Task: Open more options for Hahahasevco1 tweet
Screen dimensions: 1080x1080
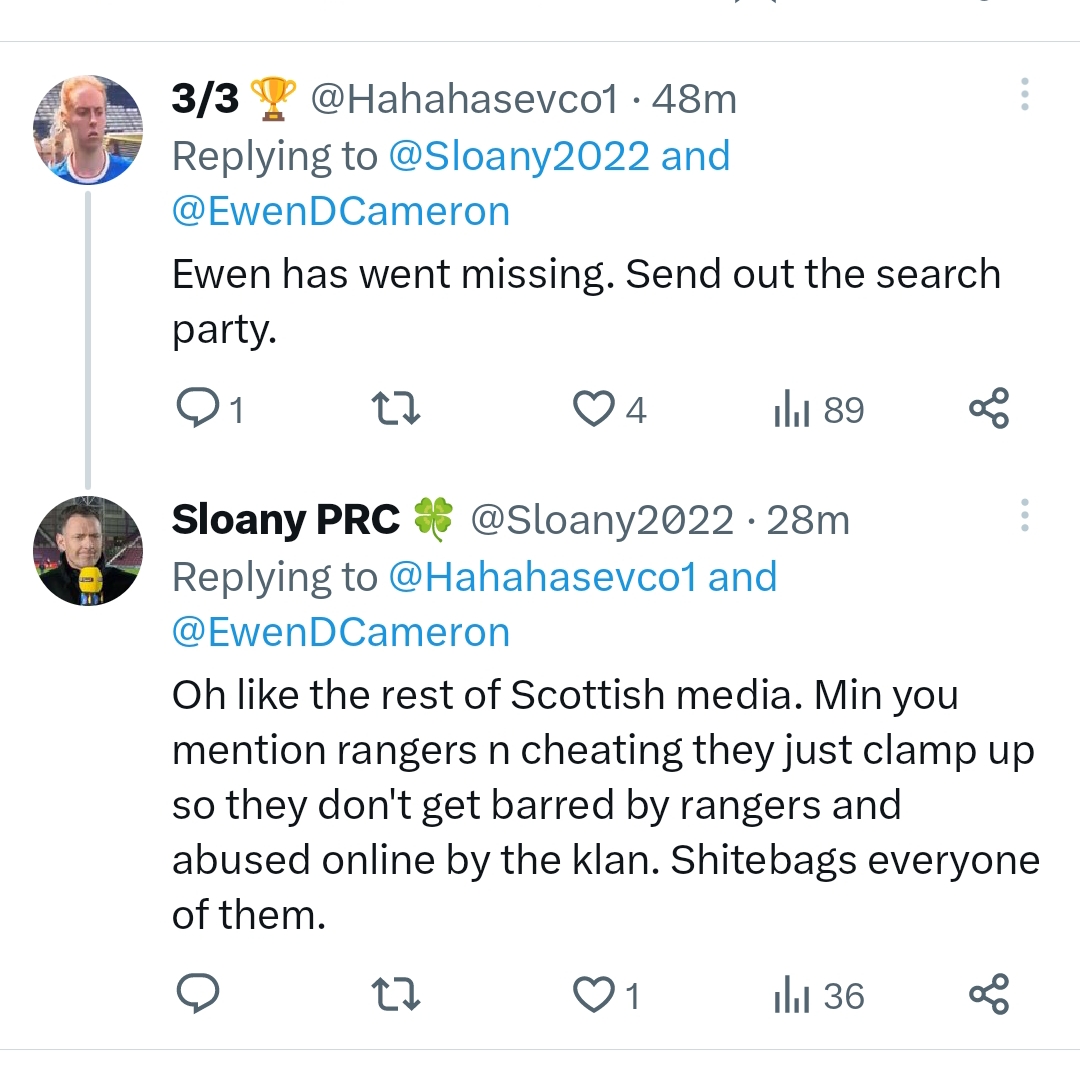Action: coord(1024,95)
